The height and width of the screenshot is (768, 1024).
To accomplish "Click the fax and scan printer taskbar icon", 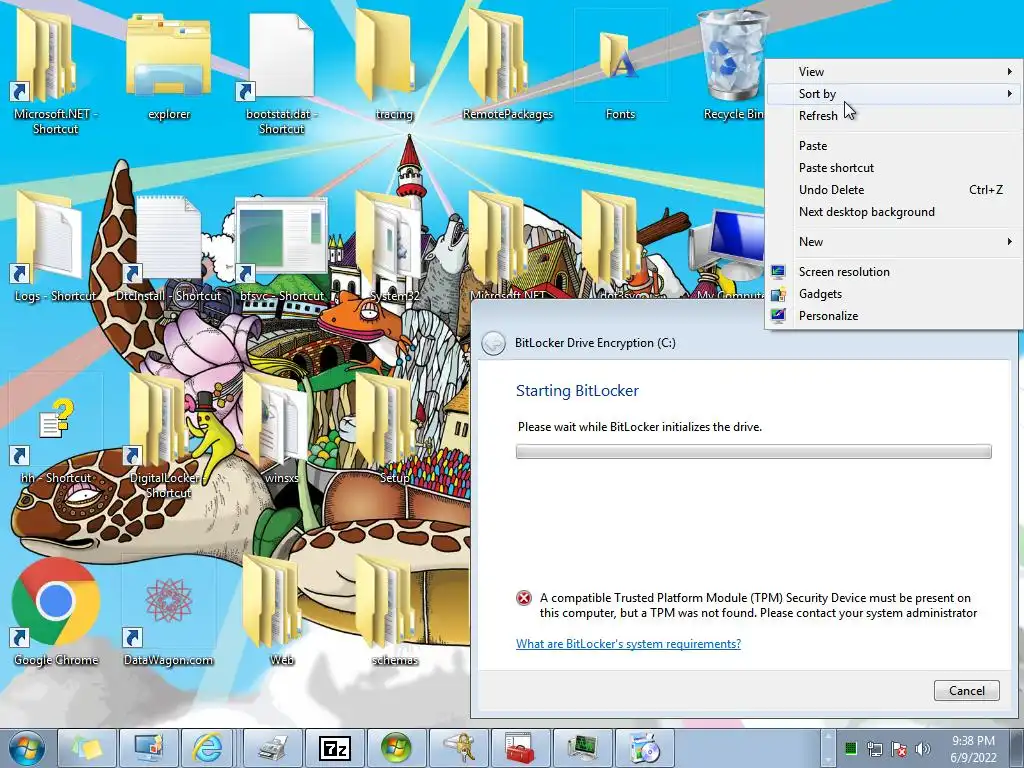I will 273,748.
